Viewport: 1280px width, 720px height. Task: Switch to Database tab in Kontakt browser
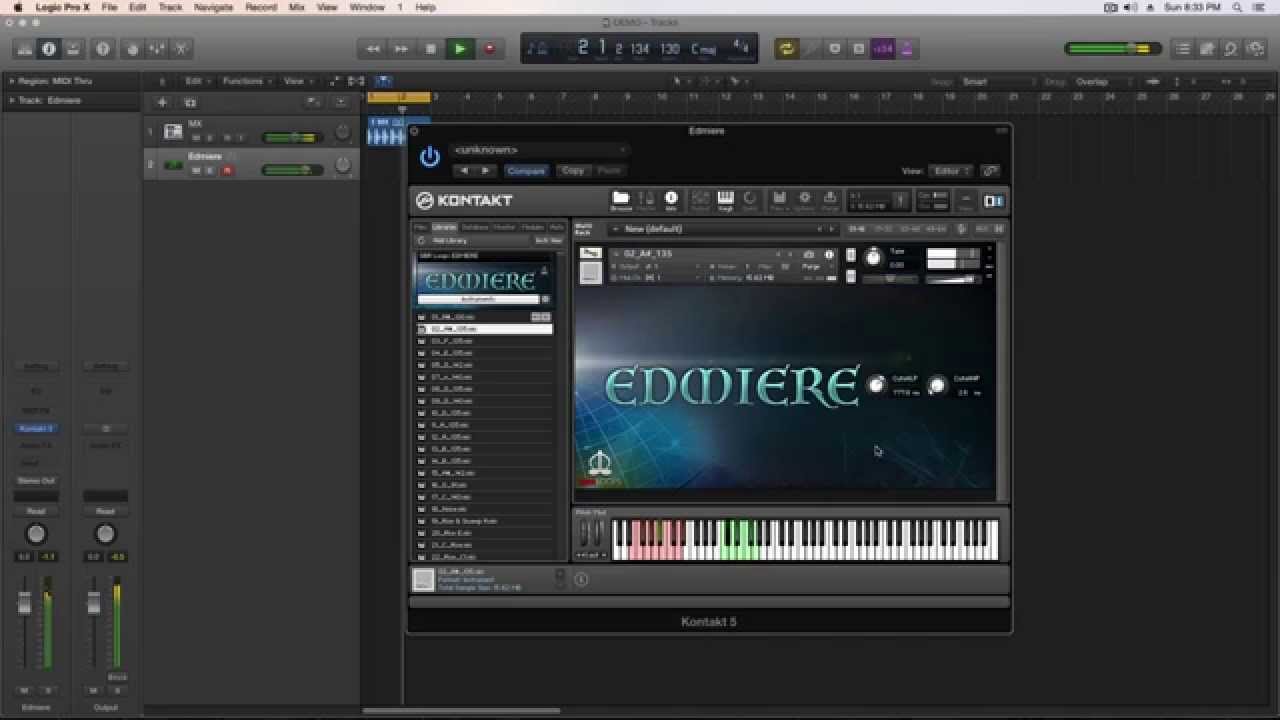(x=474, y=228)
